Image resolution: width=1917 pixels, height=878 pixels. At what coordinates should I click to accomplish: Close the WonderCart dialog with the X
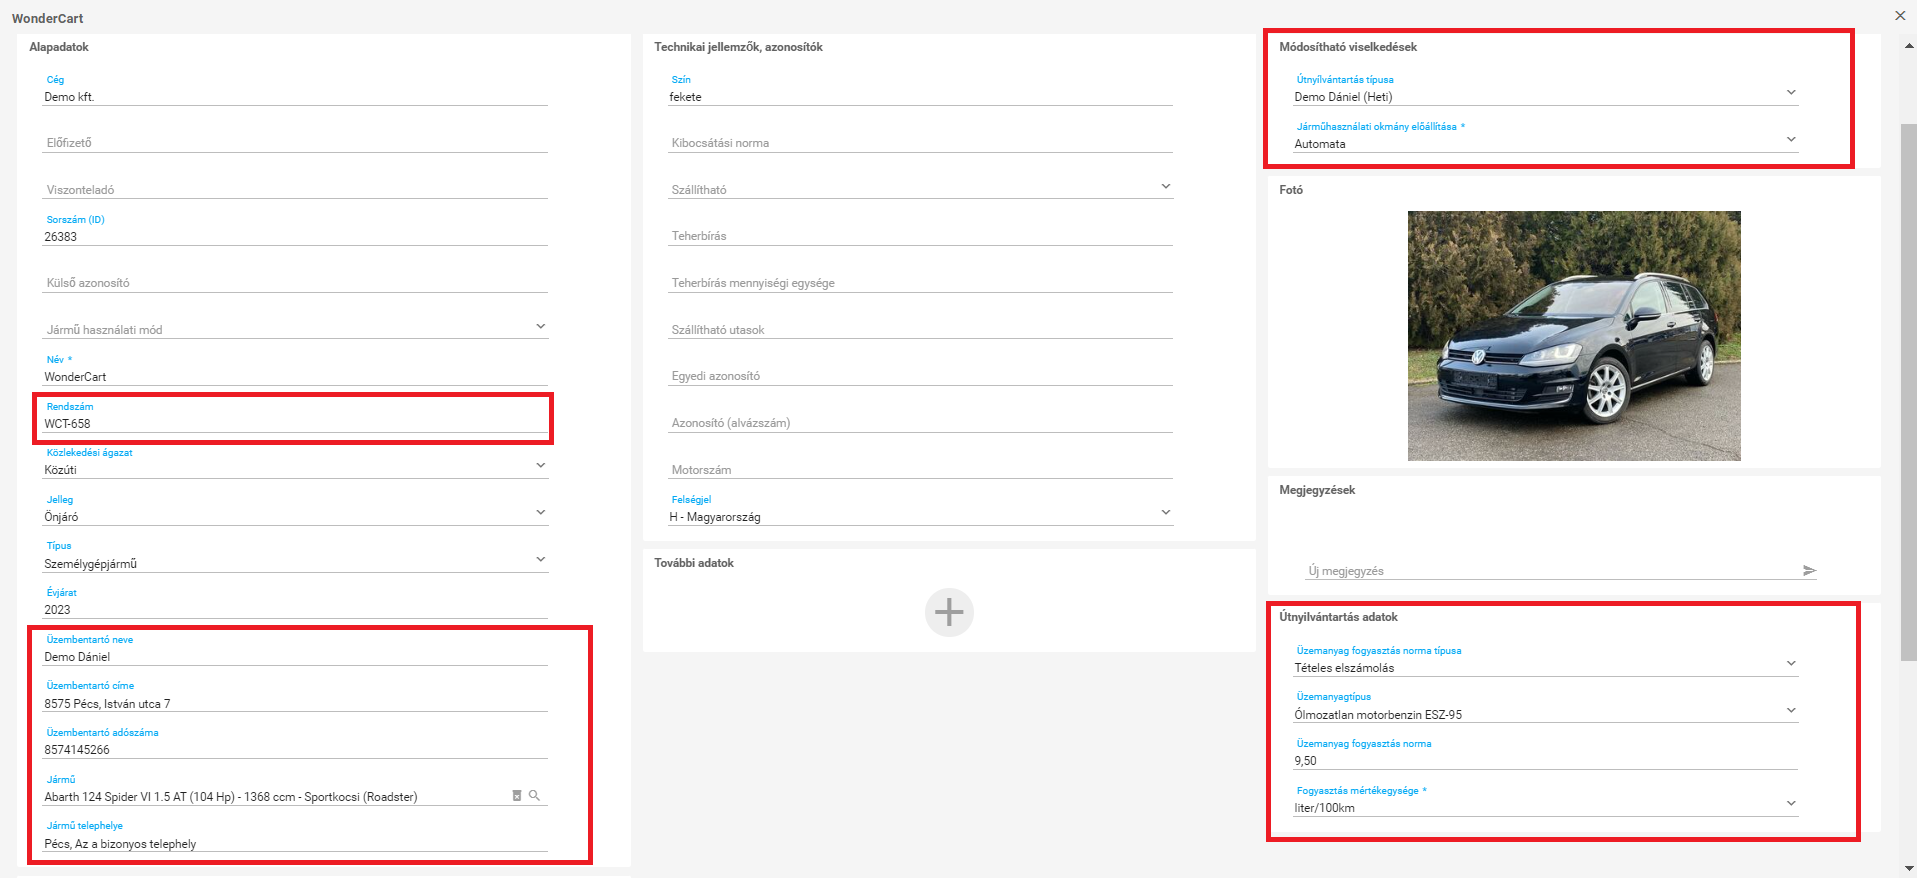(x=1900, y=16)
